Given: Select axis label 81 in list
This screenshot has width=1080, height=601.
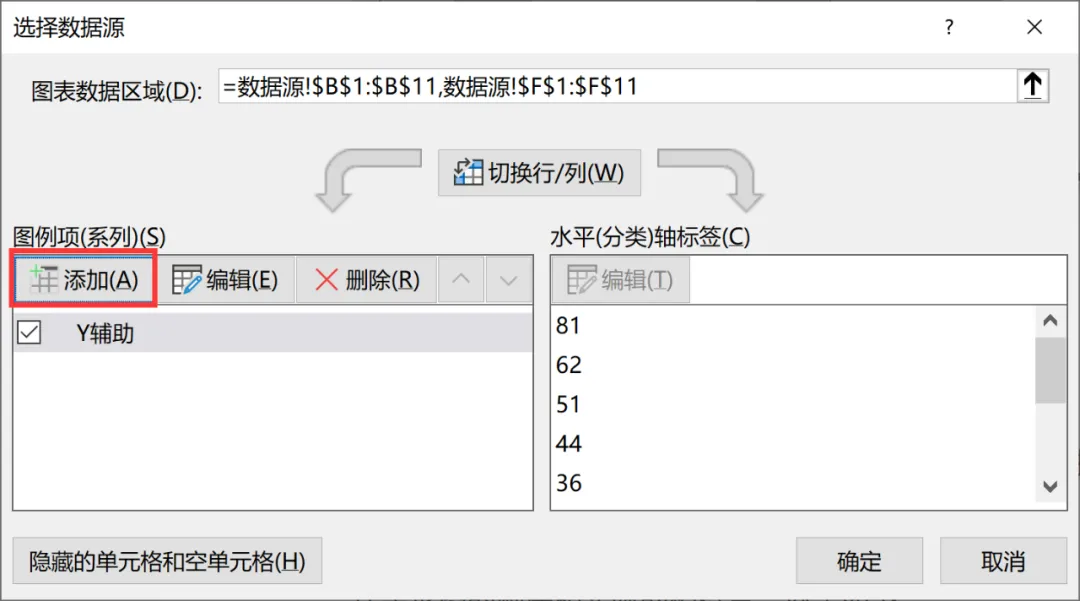Looking at the screenshot, I should (569, 326).
